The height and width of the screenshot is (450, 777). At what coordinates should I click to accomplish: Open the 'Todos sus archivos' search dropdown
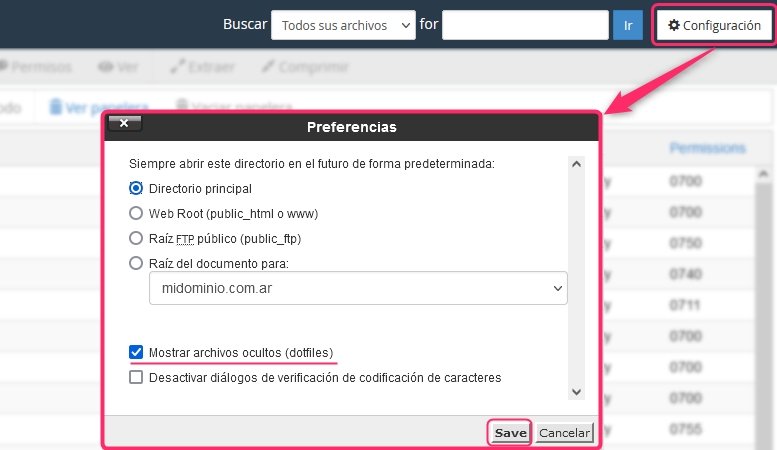(x=342, y=25)
